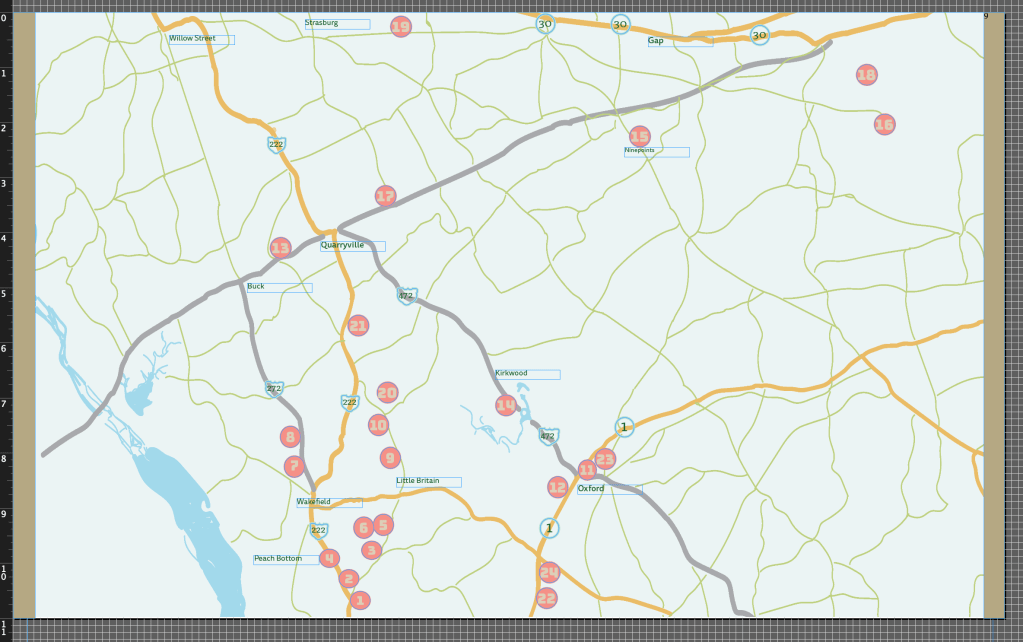Viewport: 1023px width, 642px height.
Task: Click the Route 30 shield right of Gap
Action: [759, 35]
